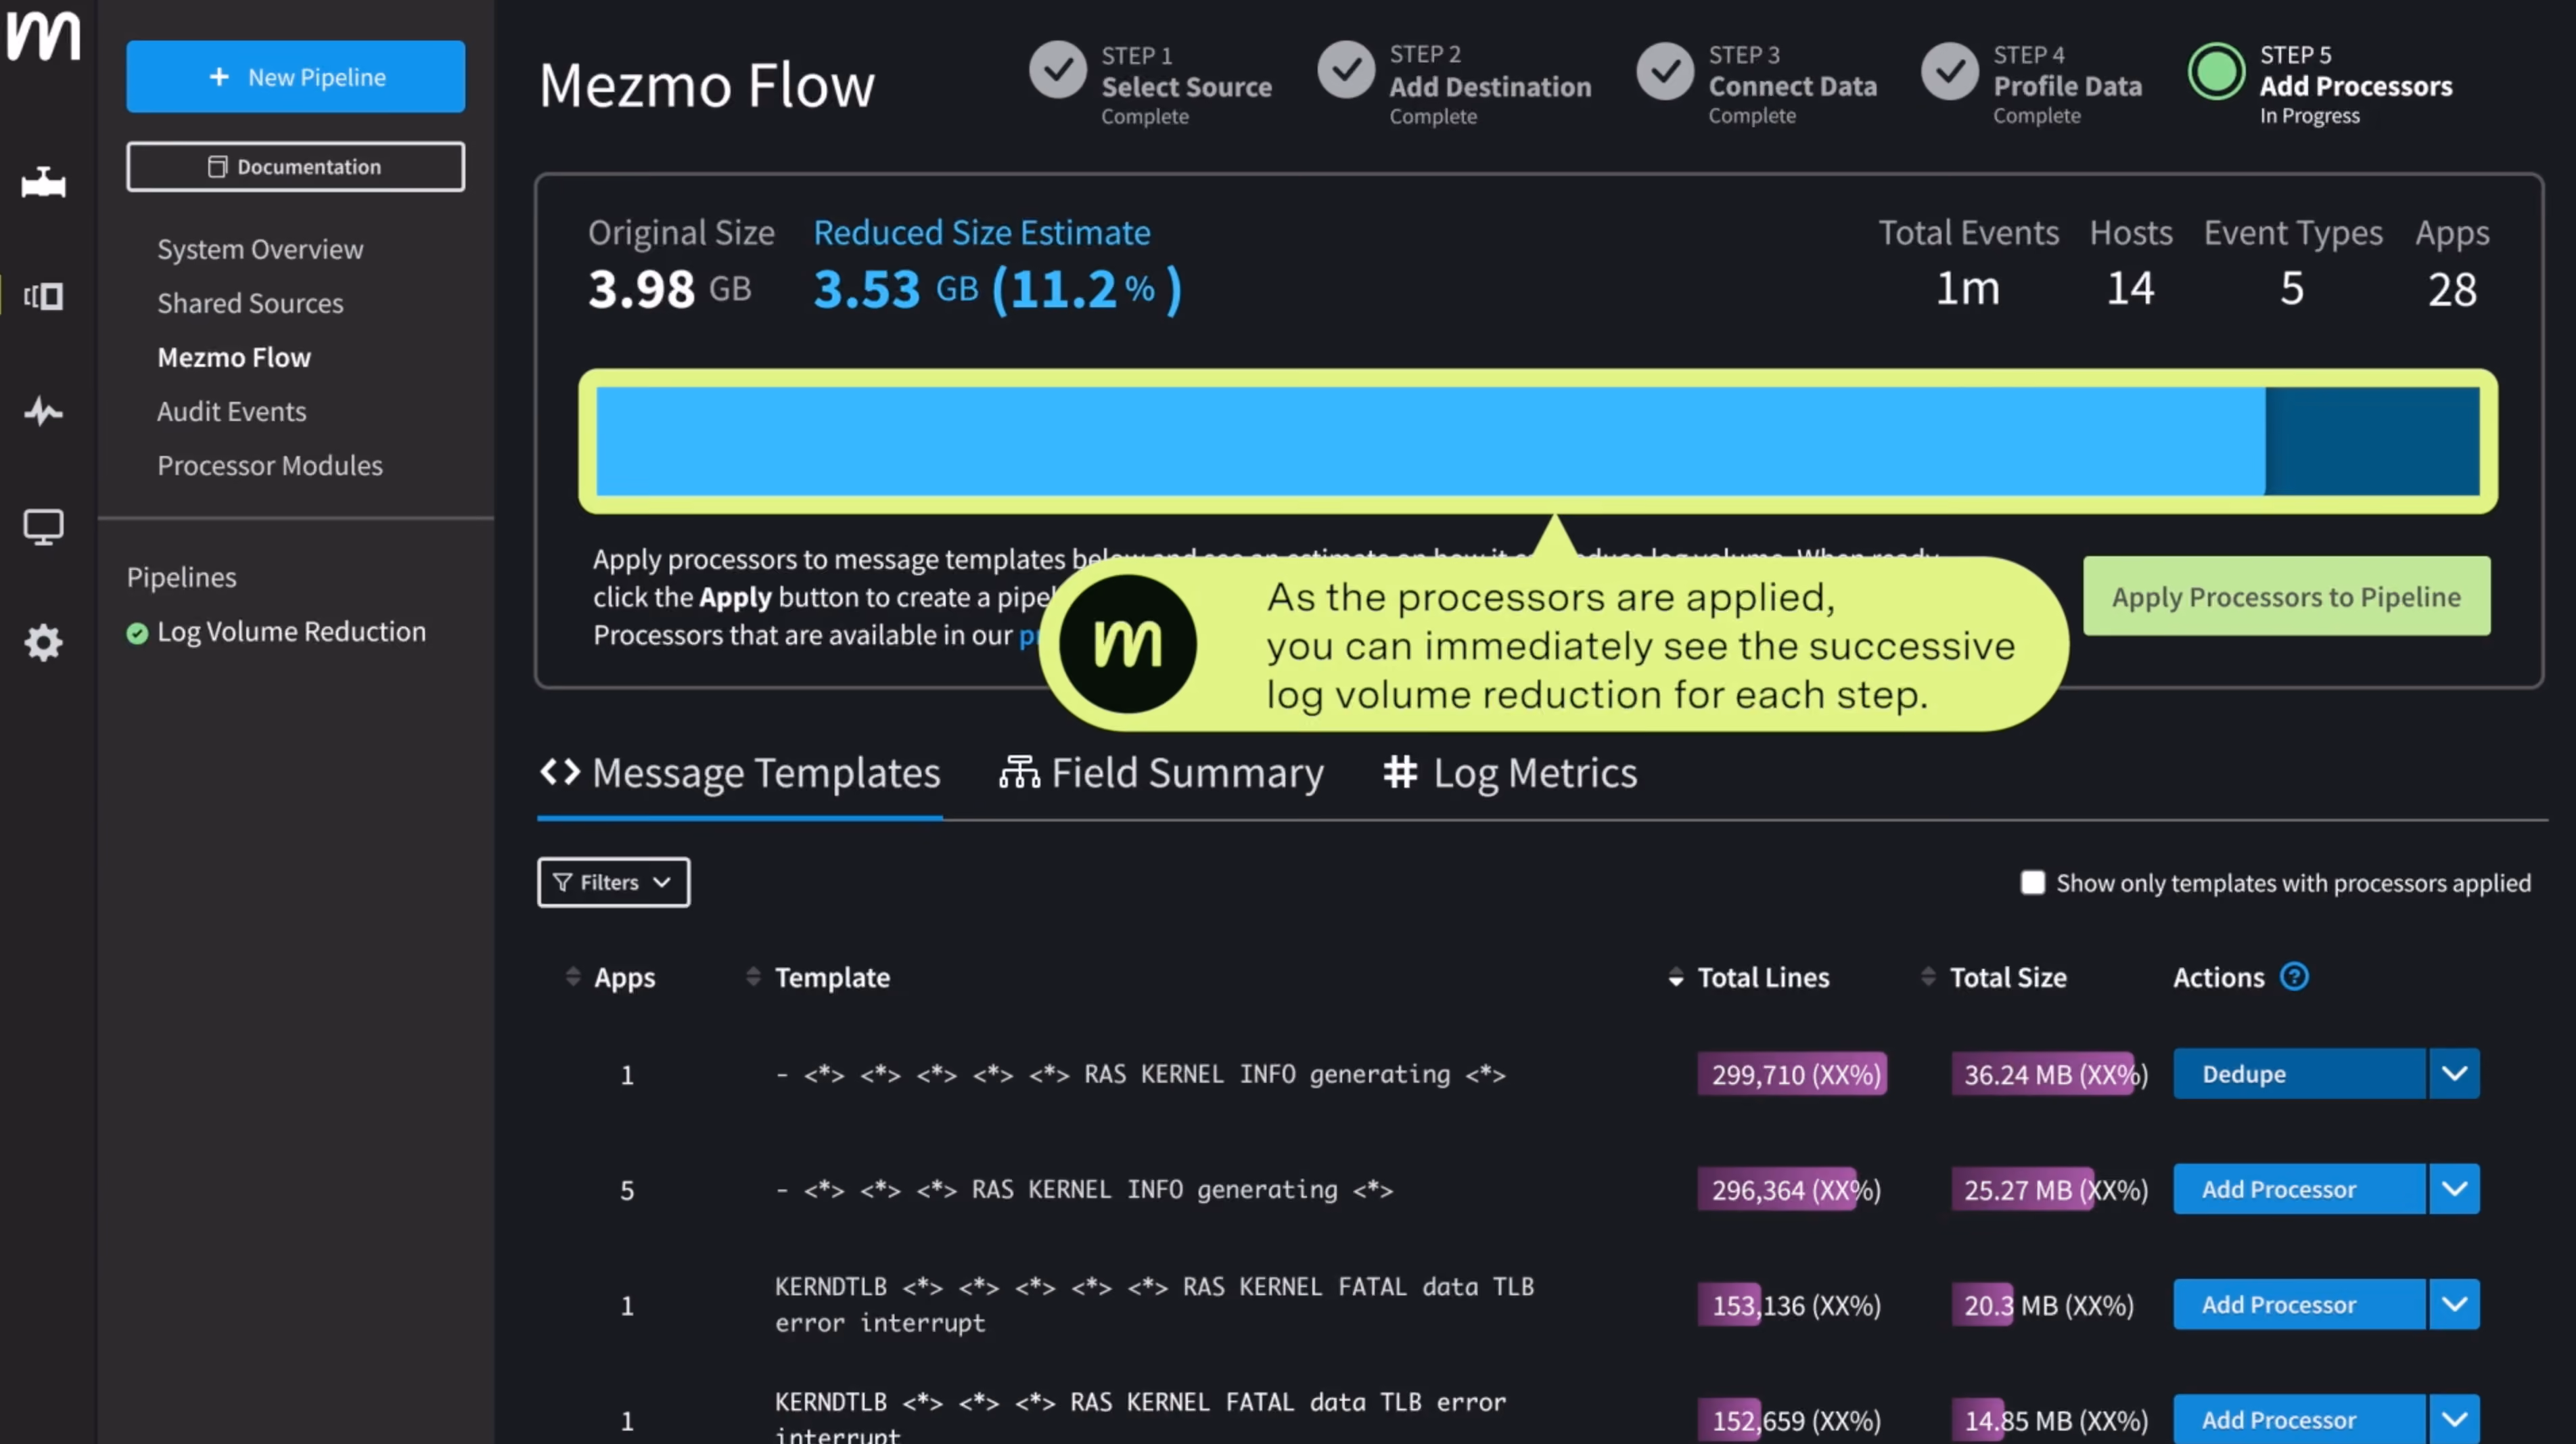Expand processor options for the 153,136 lines row
Screen dimensions: 2576x1444
[2454, 1304]
